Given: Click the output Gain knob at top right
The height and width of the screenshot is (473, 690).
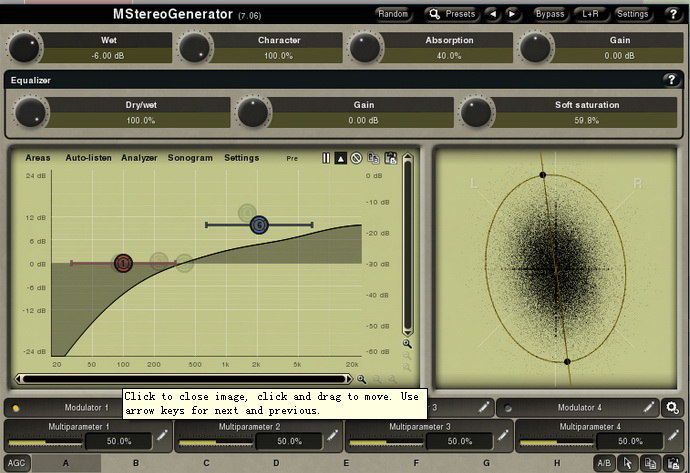Looking at the screenshot, I should 536,47.
